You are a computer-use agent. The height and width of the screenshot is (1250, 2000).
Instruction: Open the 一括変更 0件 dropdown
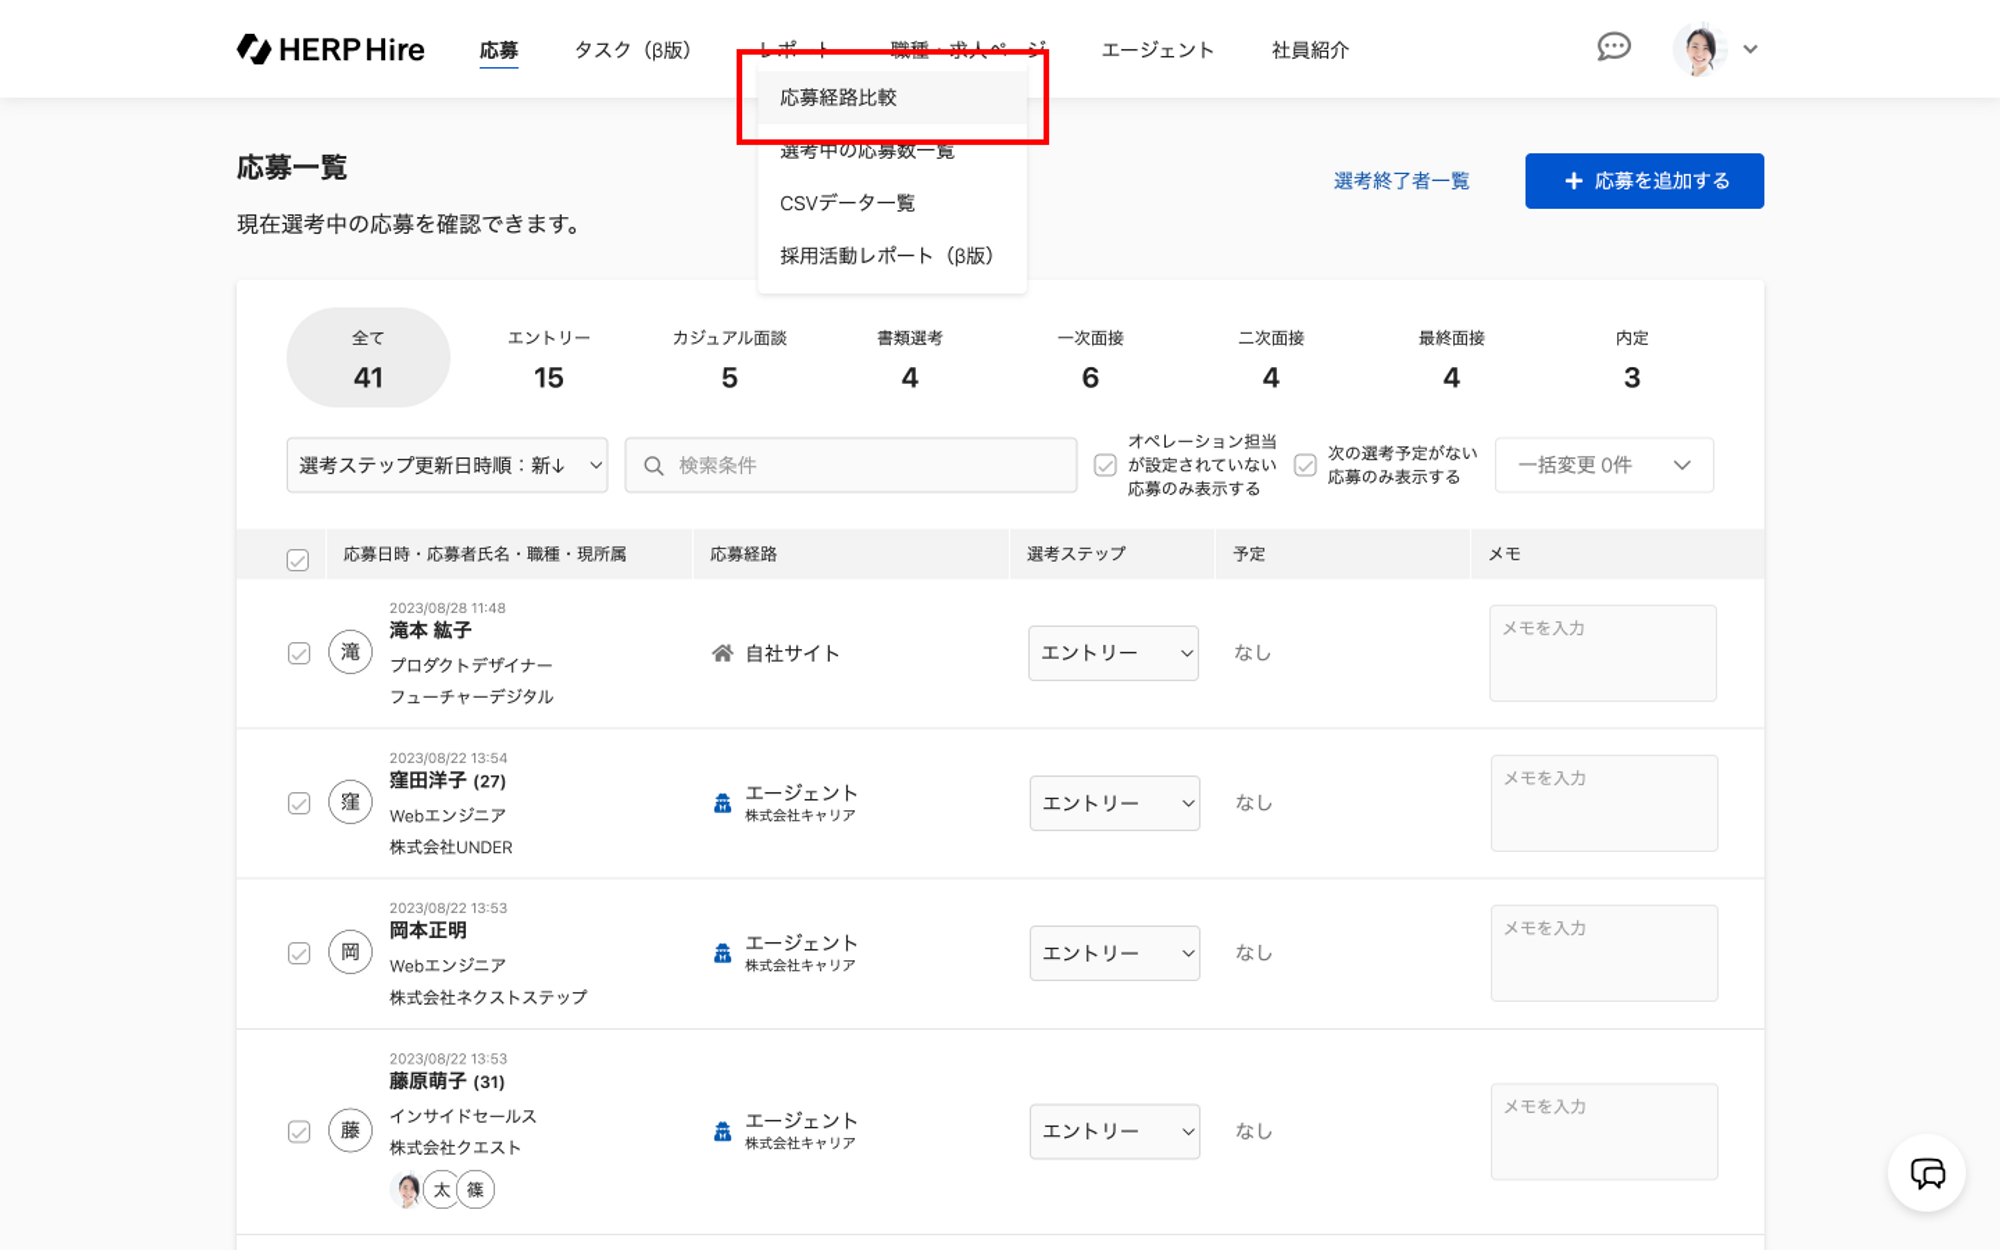click(1603, 465)
